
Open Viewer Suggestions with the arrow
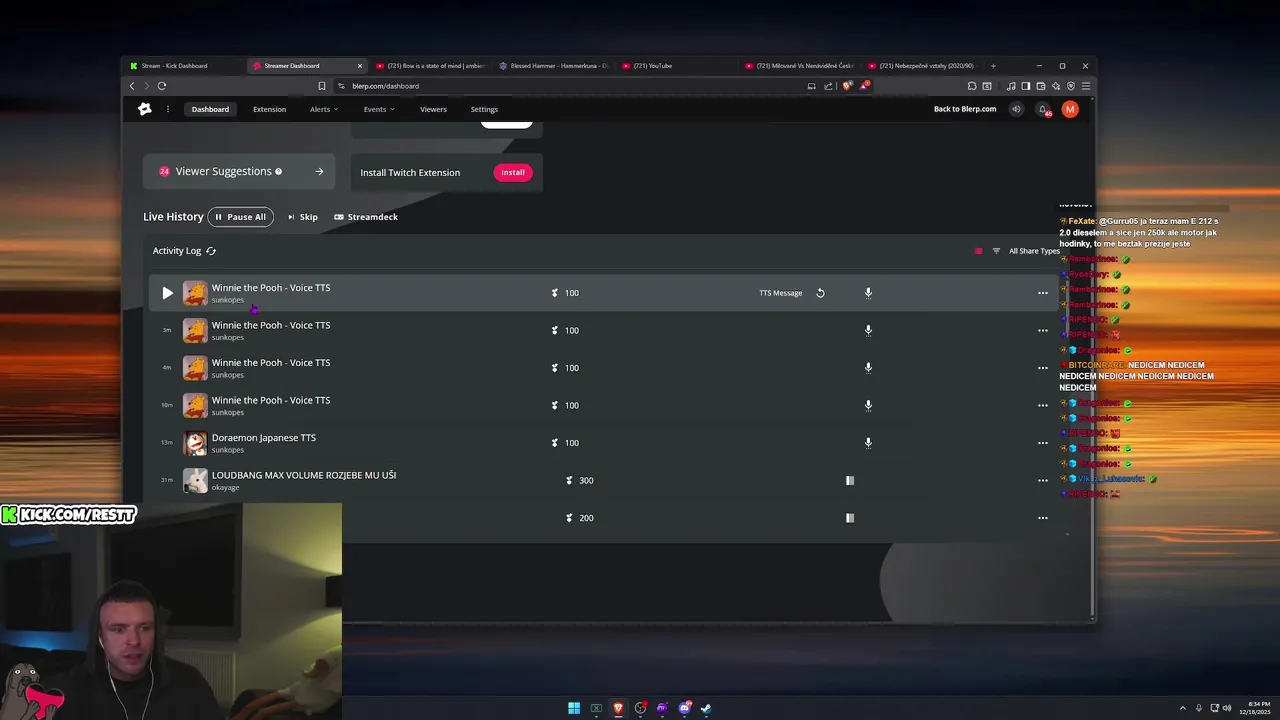(x=319, y=172)
